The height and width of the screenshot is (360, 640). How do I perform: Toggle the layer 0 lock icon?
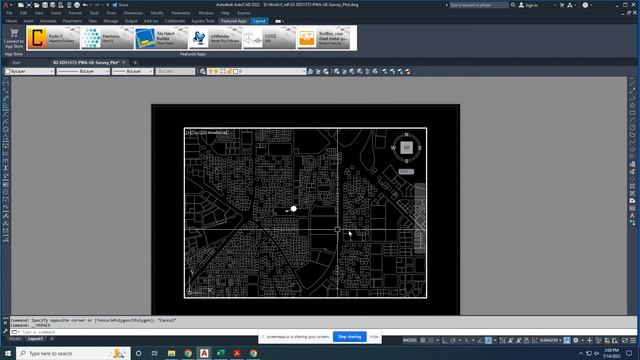[229, 71]
